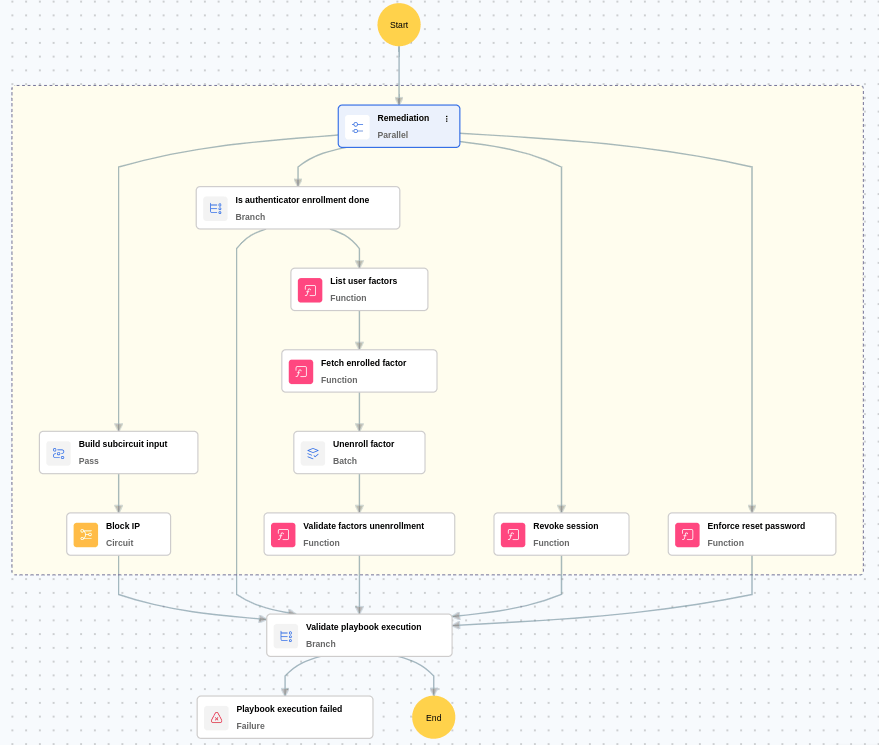Select the 'Fetch enrolled factor' label
879x745 pixels.
(x=363, y=363)
